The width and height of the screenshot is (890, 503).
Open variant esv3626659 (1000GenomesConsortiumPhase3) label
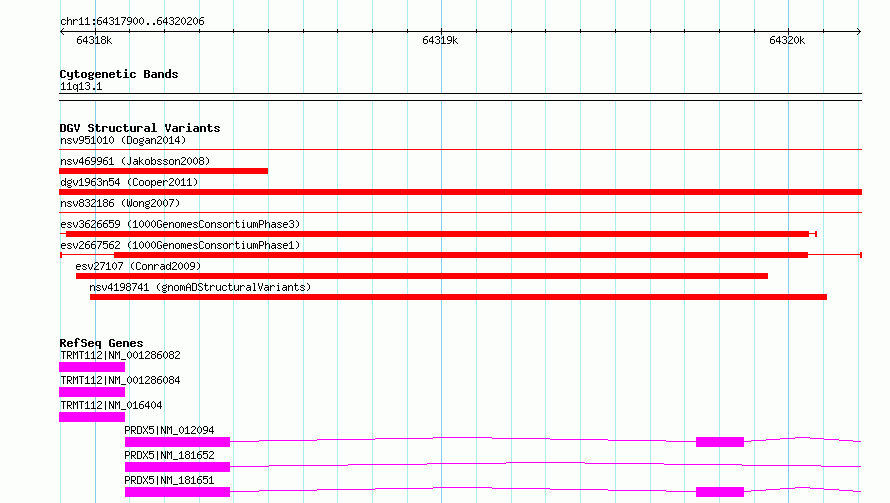180,224
